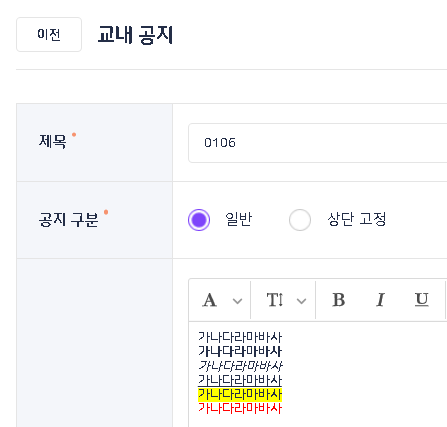Select the 상단 고정 radio button
The image size is (447, 427).
tap(300, 220)
